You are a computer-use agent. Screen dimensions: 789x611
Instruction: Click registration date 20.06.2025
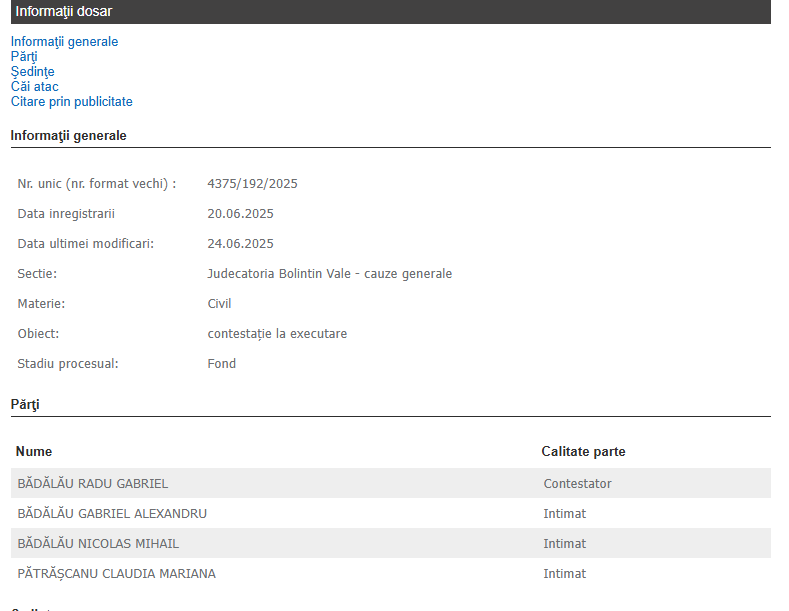(x=240, y=214)
